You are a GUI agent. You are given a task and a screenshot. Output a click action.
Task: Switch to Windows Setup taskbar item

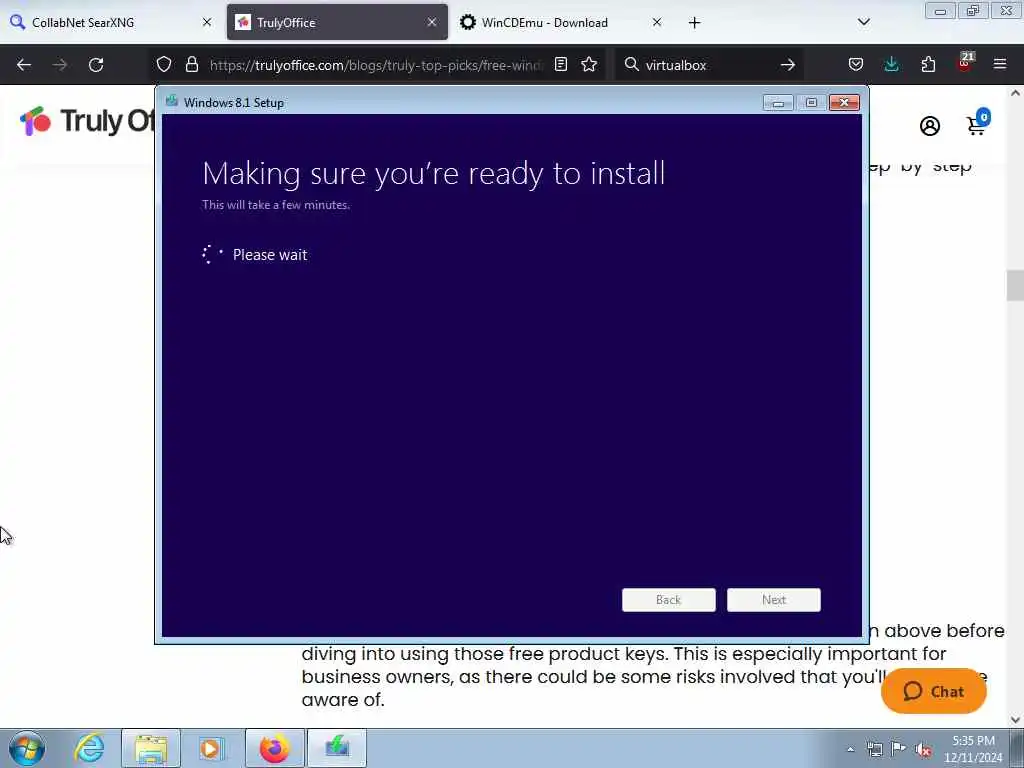337,748
